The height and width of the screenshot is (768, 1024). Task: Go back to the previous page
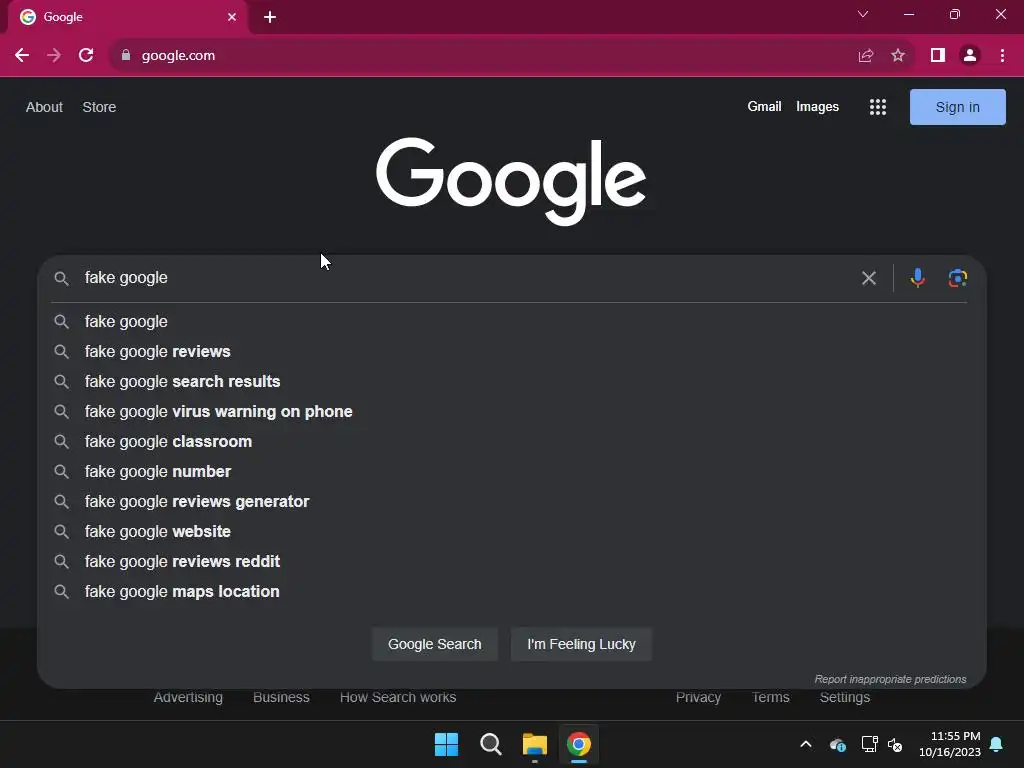click(22, 56)
